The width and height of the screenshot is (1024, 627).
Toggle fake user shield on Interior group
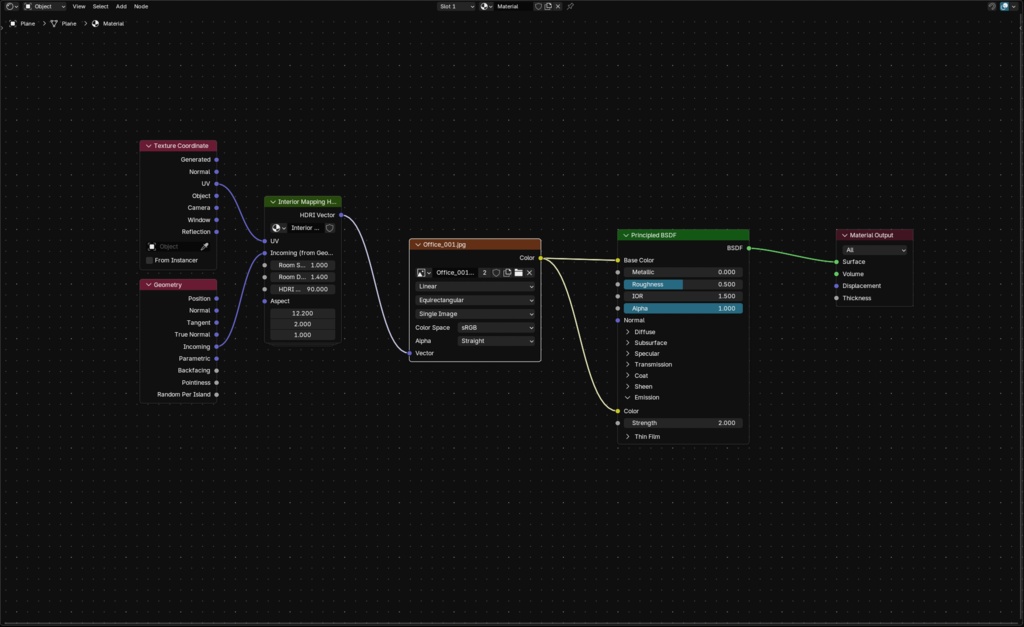point(330,228)
